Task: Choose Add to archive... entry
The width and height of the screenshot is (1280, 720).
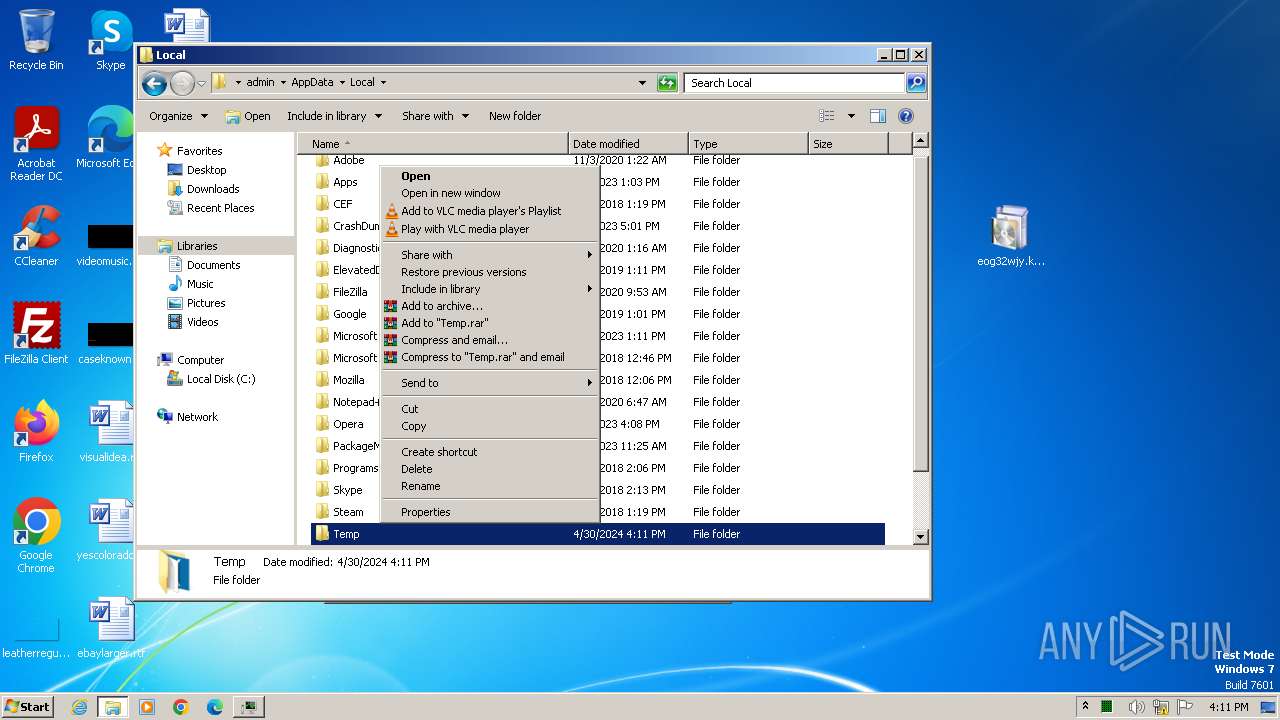Action: [490, 306]
